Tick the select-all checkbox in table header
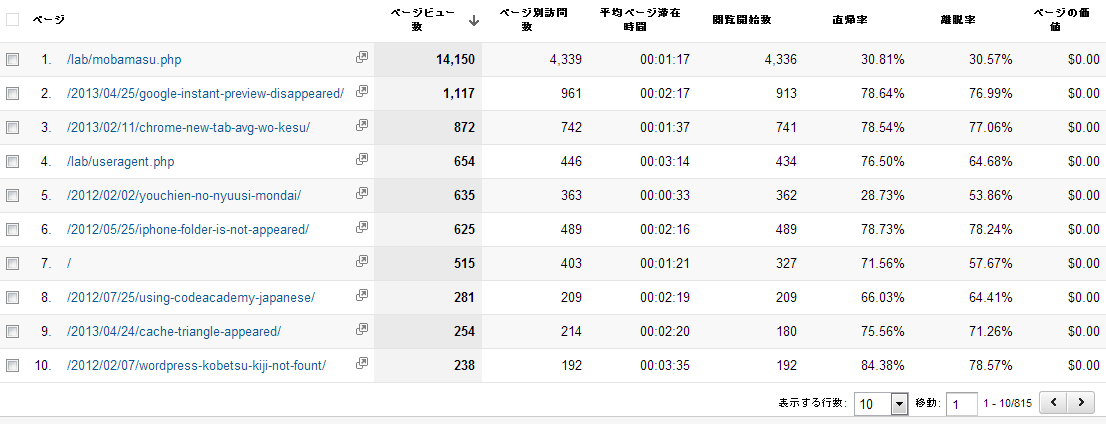The height and width of the screenshot is (424, 1106). pos(13,19)
